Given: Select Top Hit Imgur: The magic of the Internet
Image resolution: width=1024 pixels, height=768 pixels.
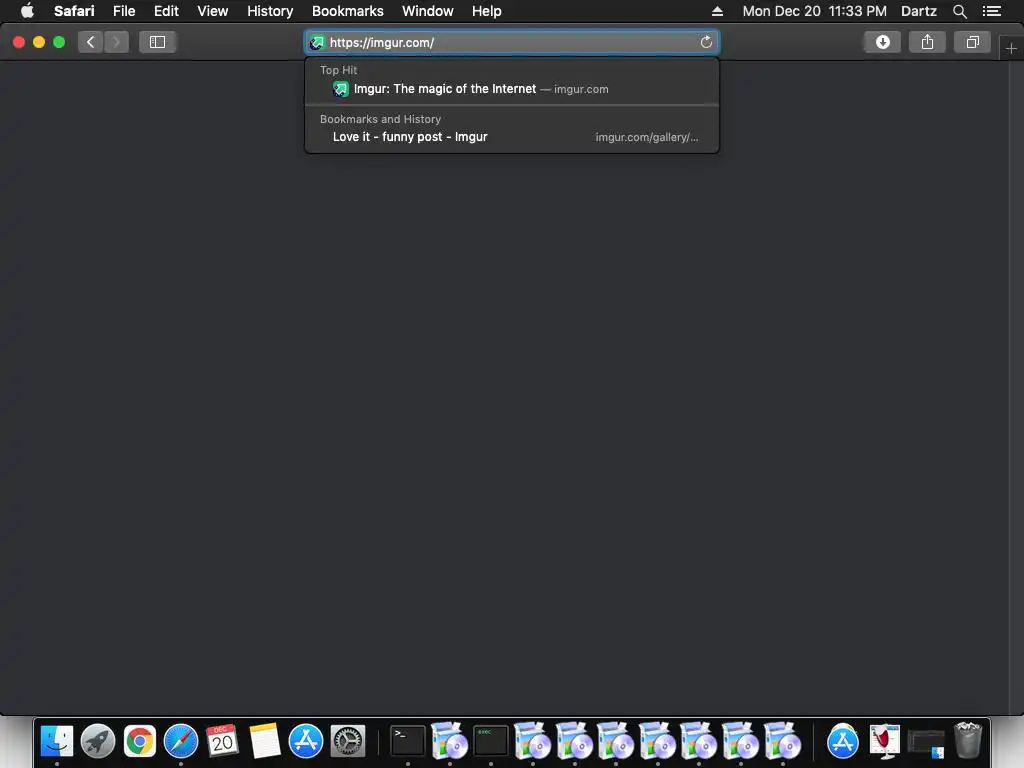Looking at the screenshot, I should click(x=512, y=89).
